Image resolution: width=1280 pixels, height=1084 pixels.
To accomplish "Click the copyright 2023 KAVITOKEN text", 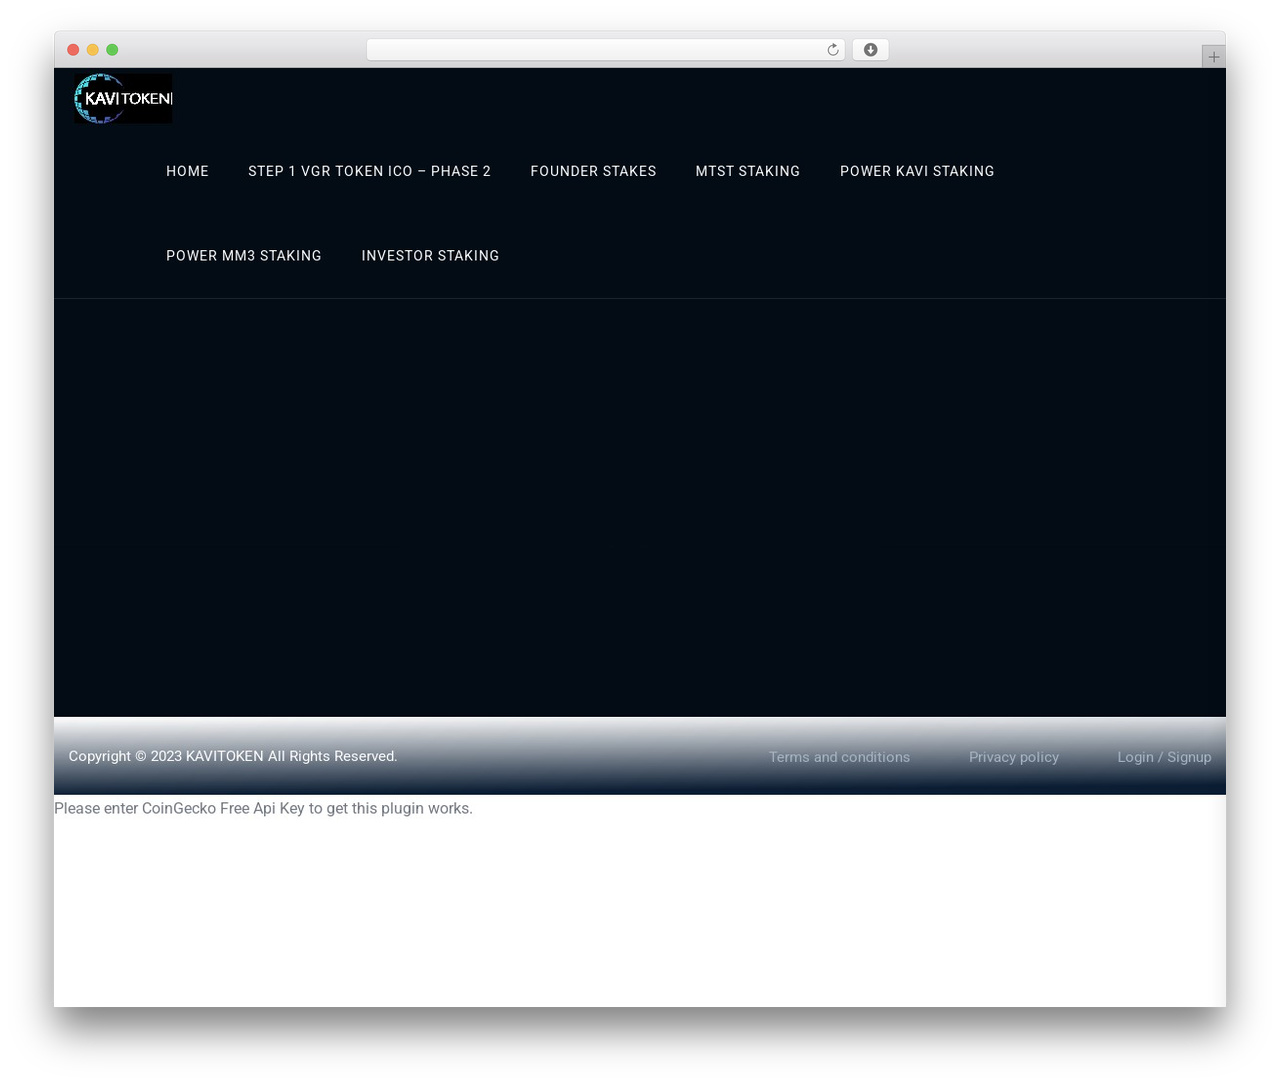I will 233,756.
